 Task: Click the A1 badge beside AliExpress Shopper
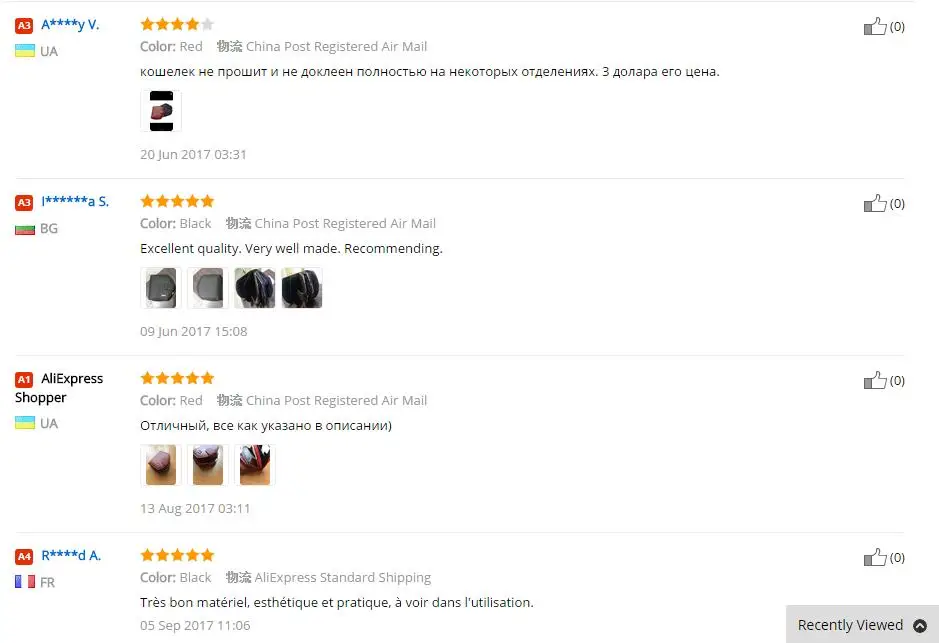click(24, 380)
